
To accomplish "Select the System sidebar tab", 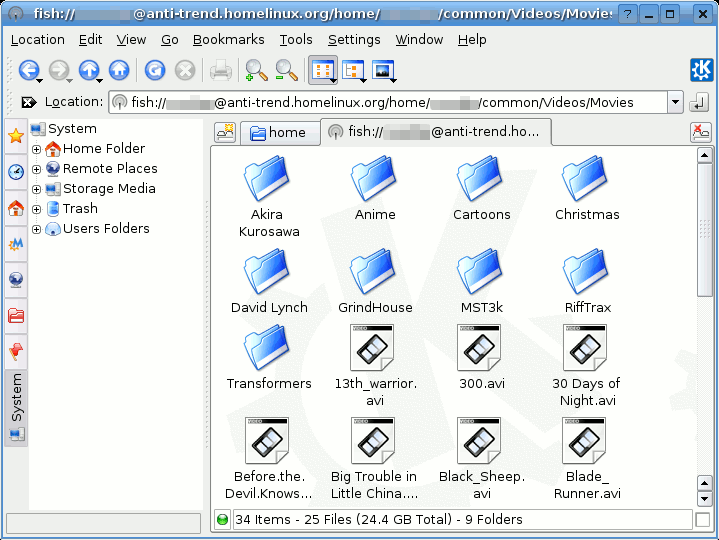I will pyautogui.click(x=16, y=408).
